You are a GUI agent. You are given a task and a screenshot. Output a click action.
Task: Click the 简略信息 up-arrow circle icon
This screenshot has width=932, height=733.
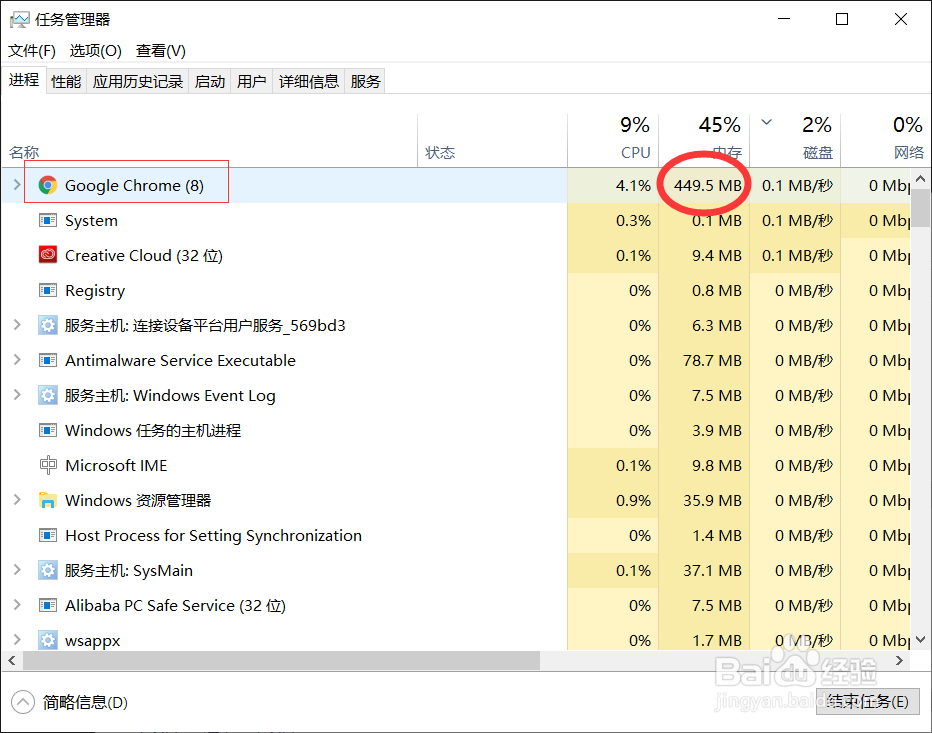coord(23,702)
